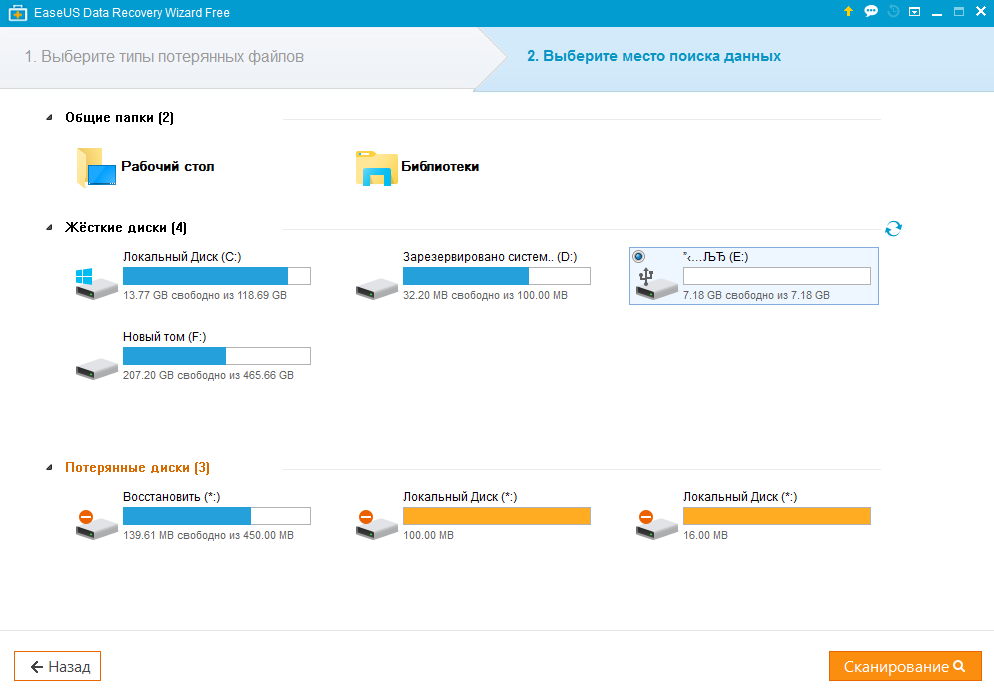The image size is (994, 694).
Task: Click the F: drive usage bar
Action: 217,356
